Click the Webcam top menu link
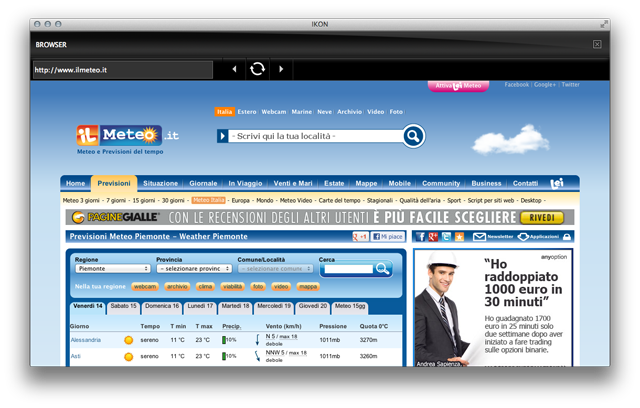The height and width of the screenshot is (408, 640). [274, 112]
